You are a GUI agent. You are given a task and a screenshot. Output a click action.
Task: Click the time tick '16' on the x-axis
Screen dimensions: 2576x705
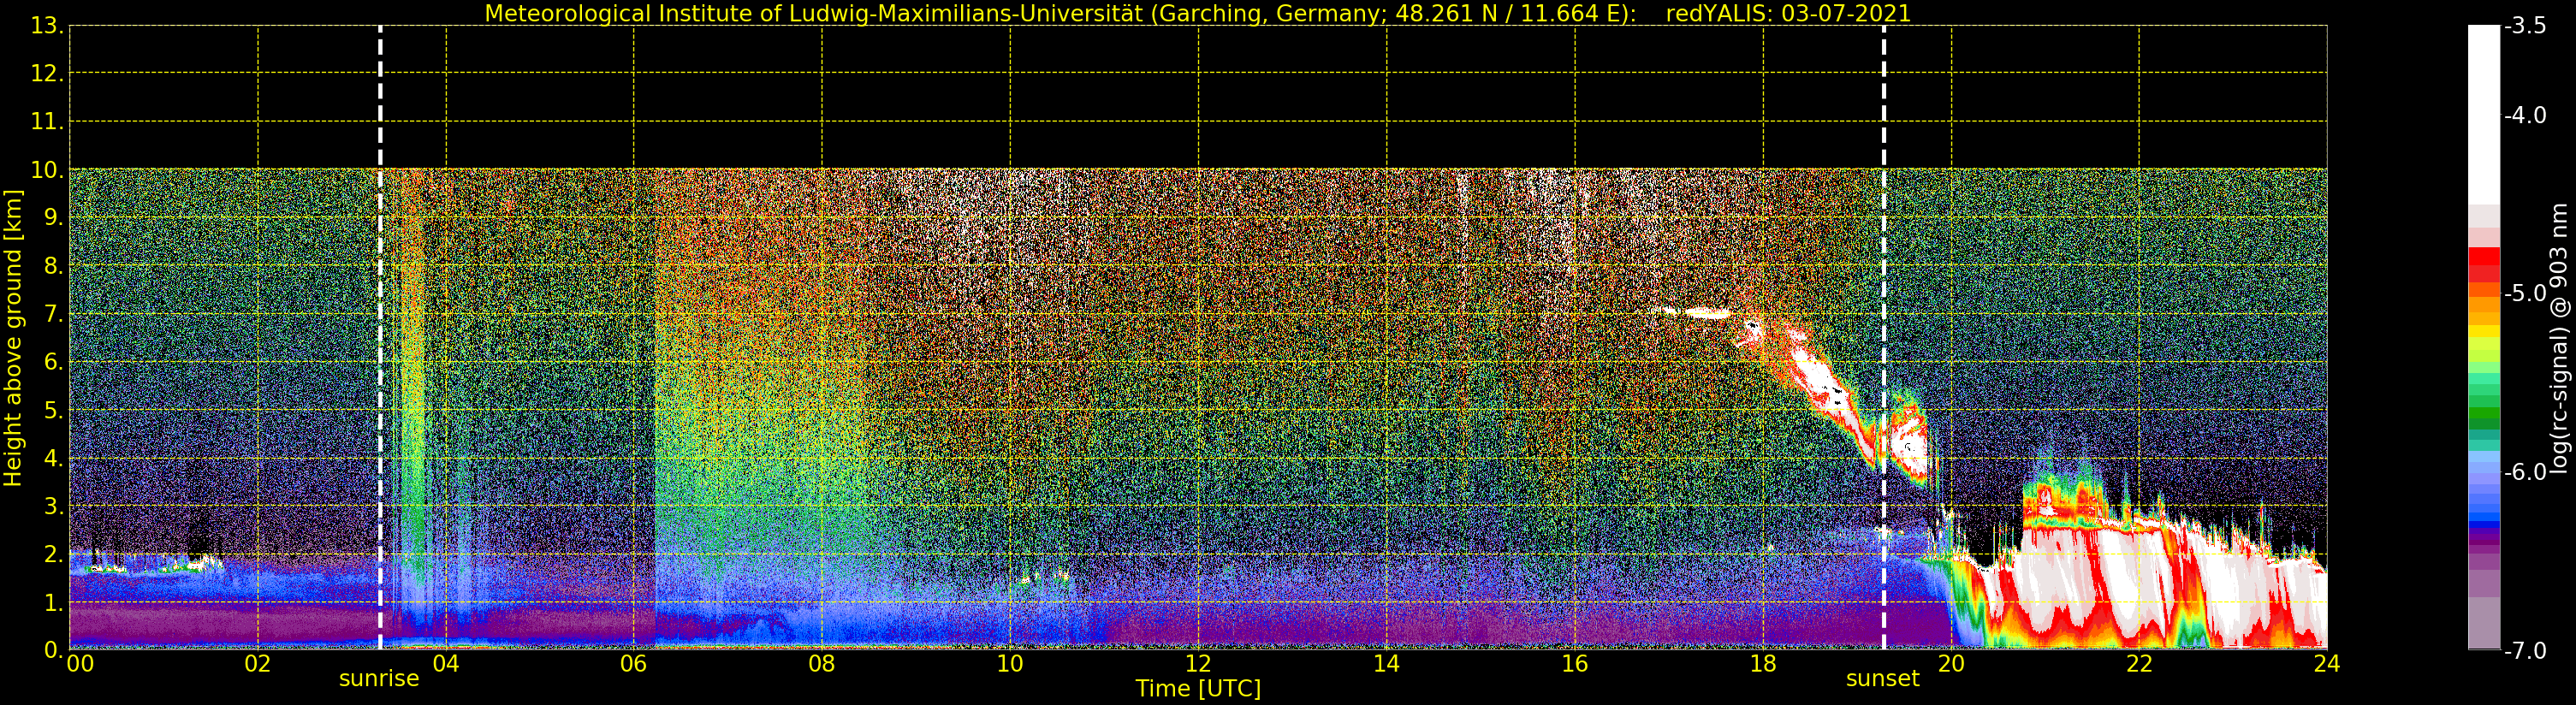(x=1574, y=664)
